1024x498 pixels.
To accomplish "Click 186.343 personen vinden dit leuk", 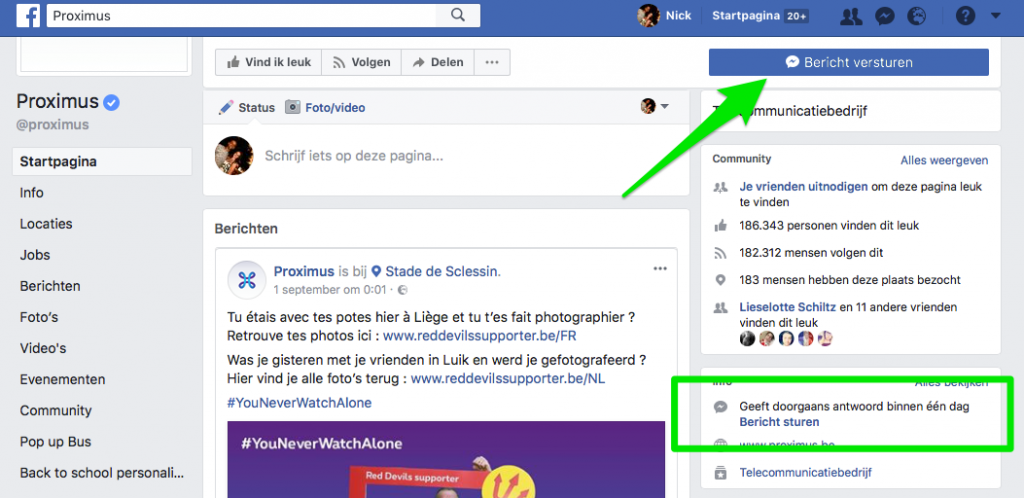I will (x=829, y=226).
